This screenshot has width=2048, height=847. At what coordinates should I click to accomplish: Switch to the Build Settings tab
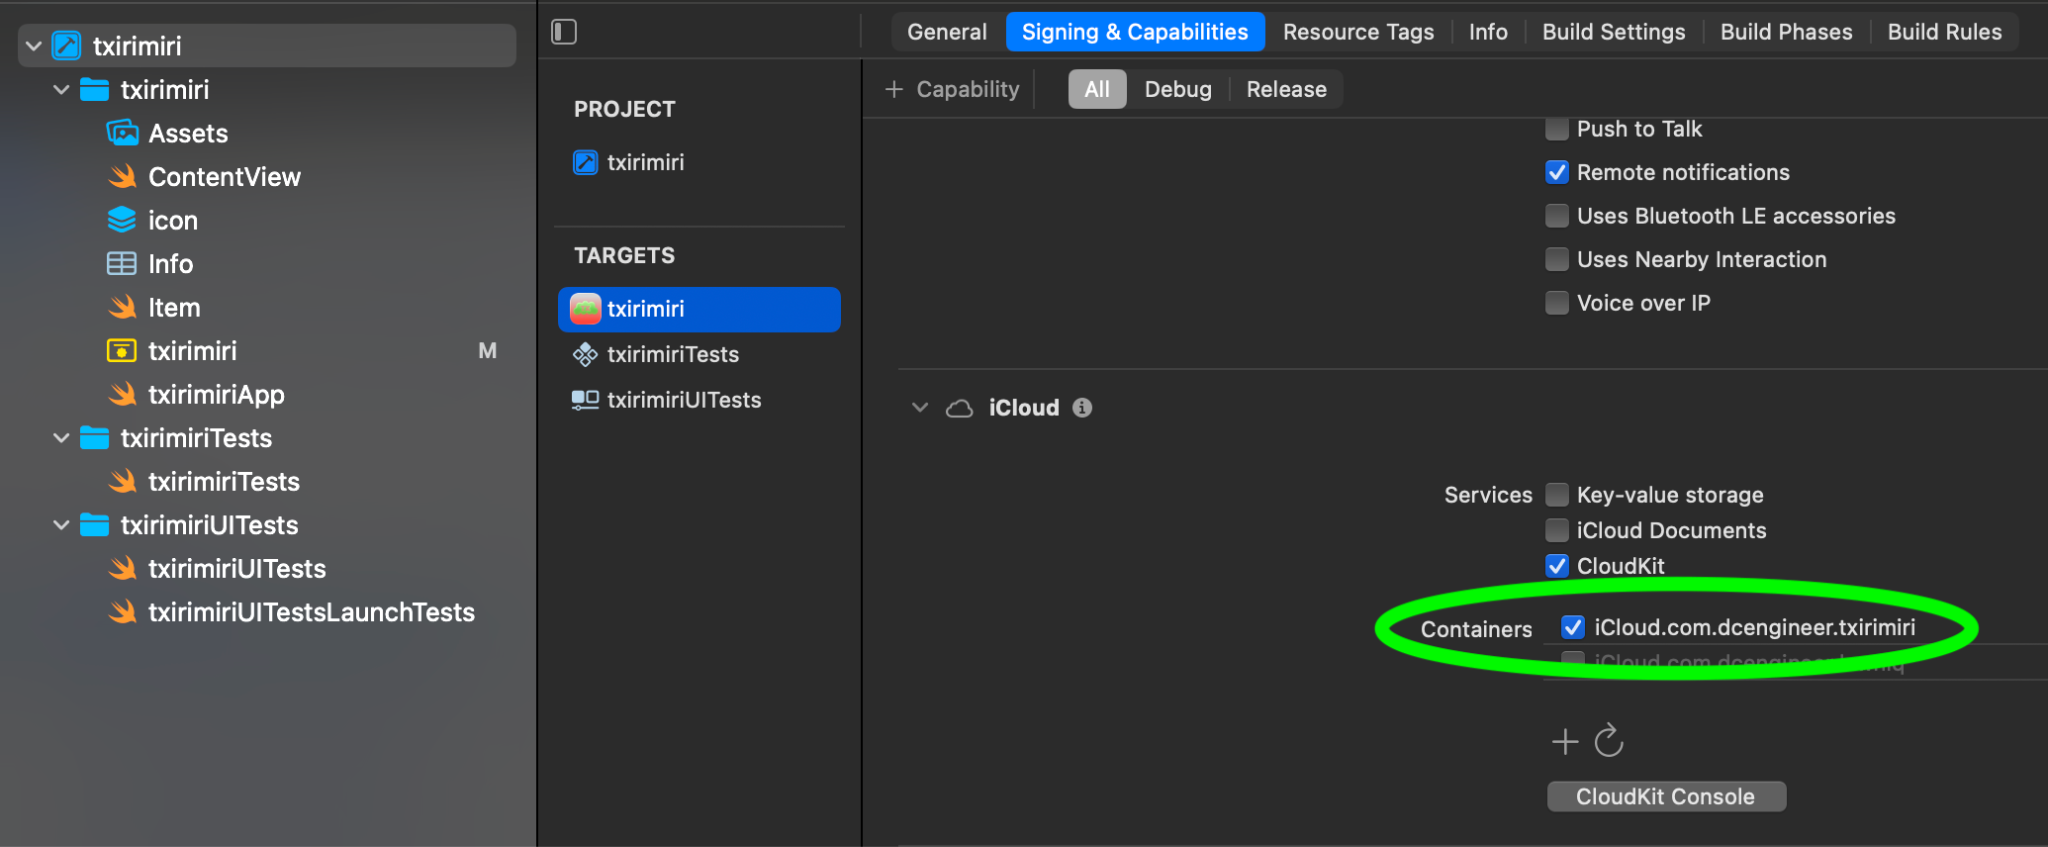[1613, 32]
